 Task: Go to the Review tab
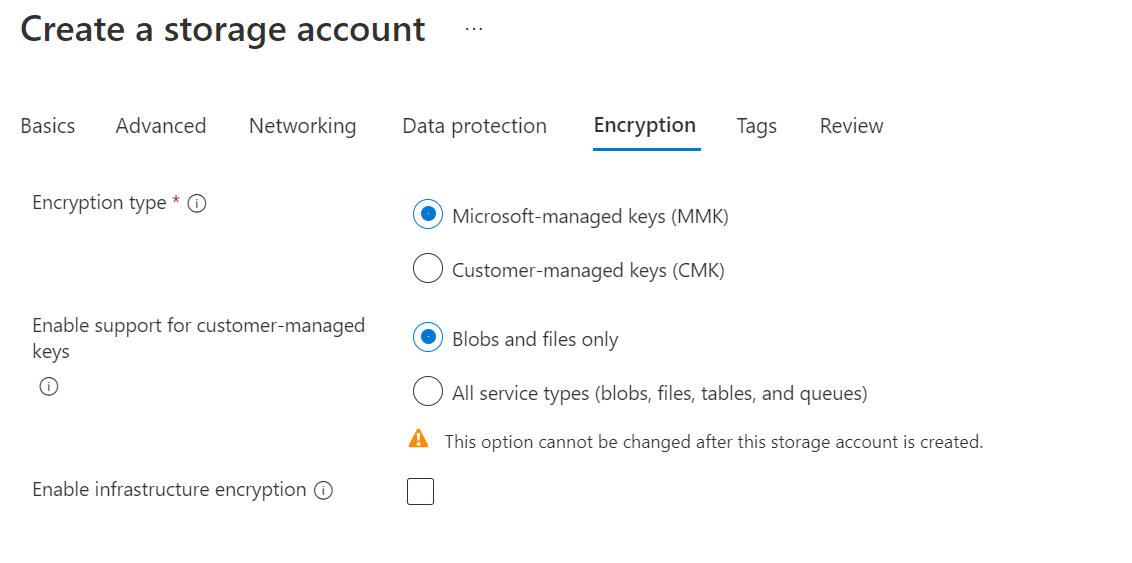coord(851,126)
